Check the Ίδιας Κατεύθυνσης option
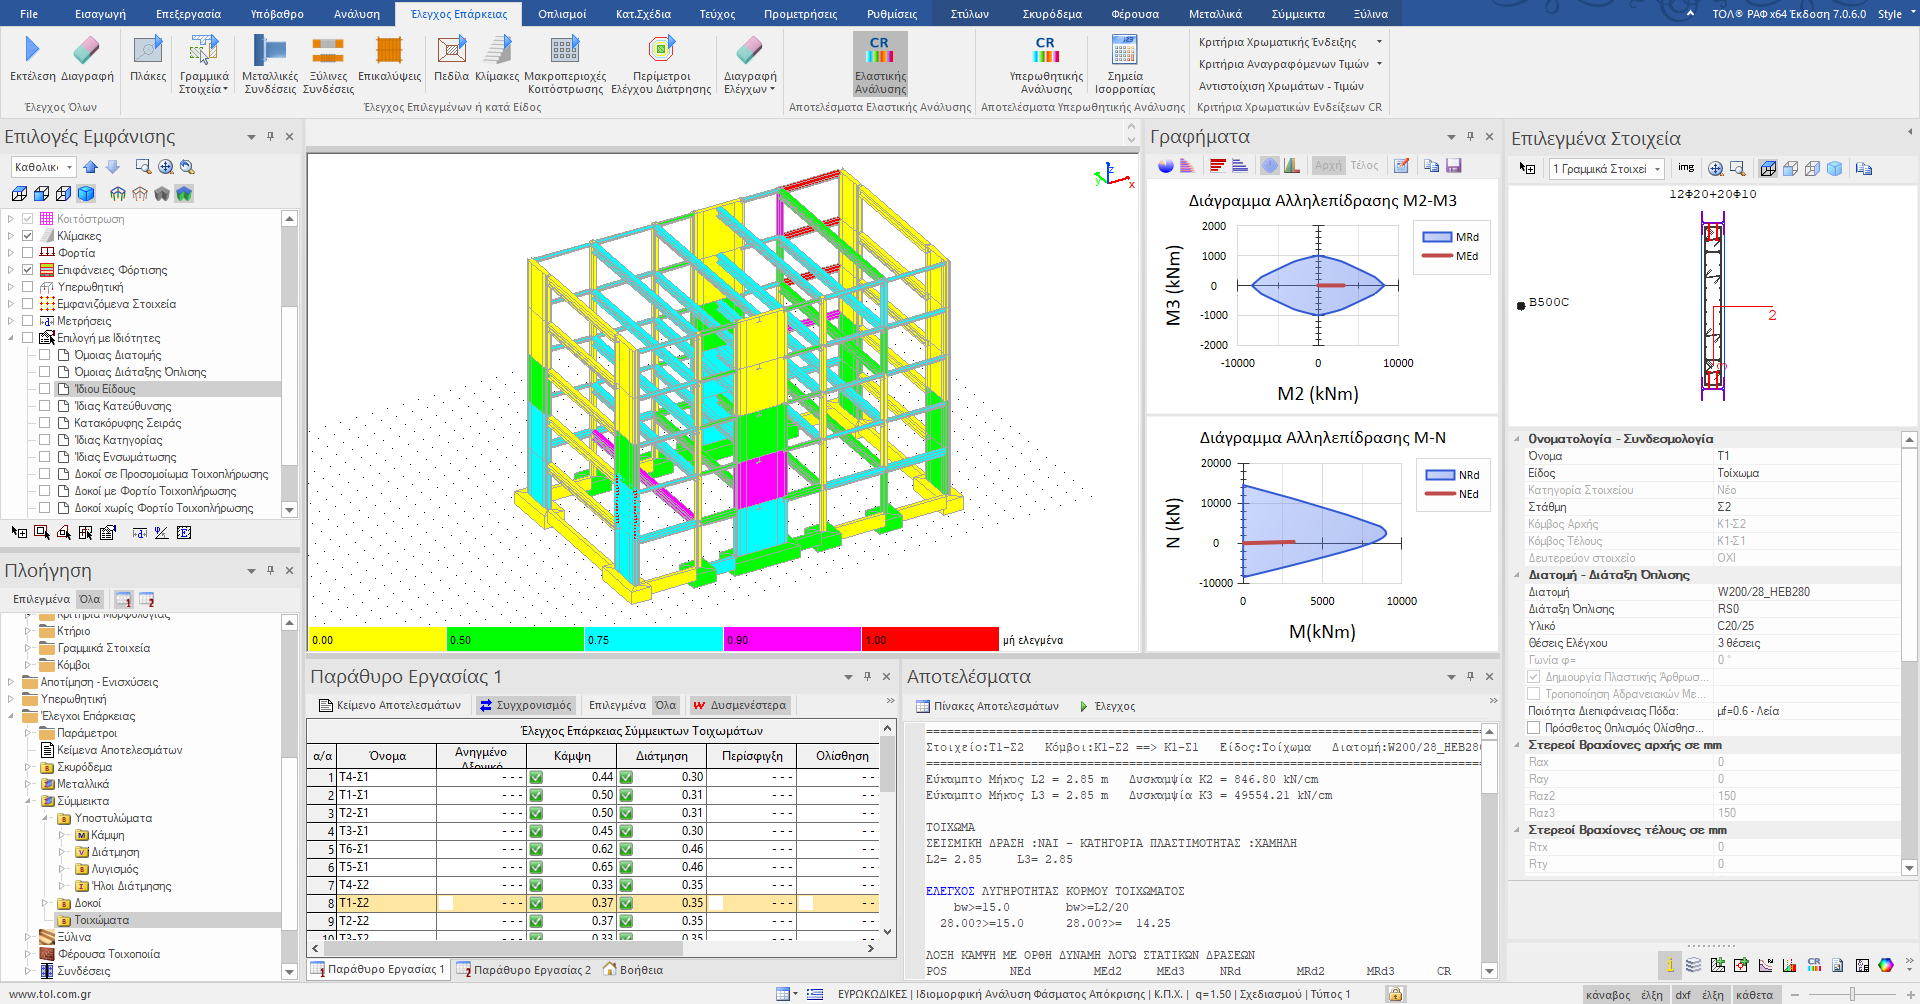This screenshot has width=1920, height=1004. [45, 406]
